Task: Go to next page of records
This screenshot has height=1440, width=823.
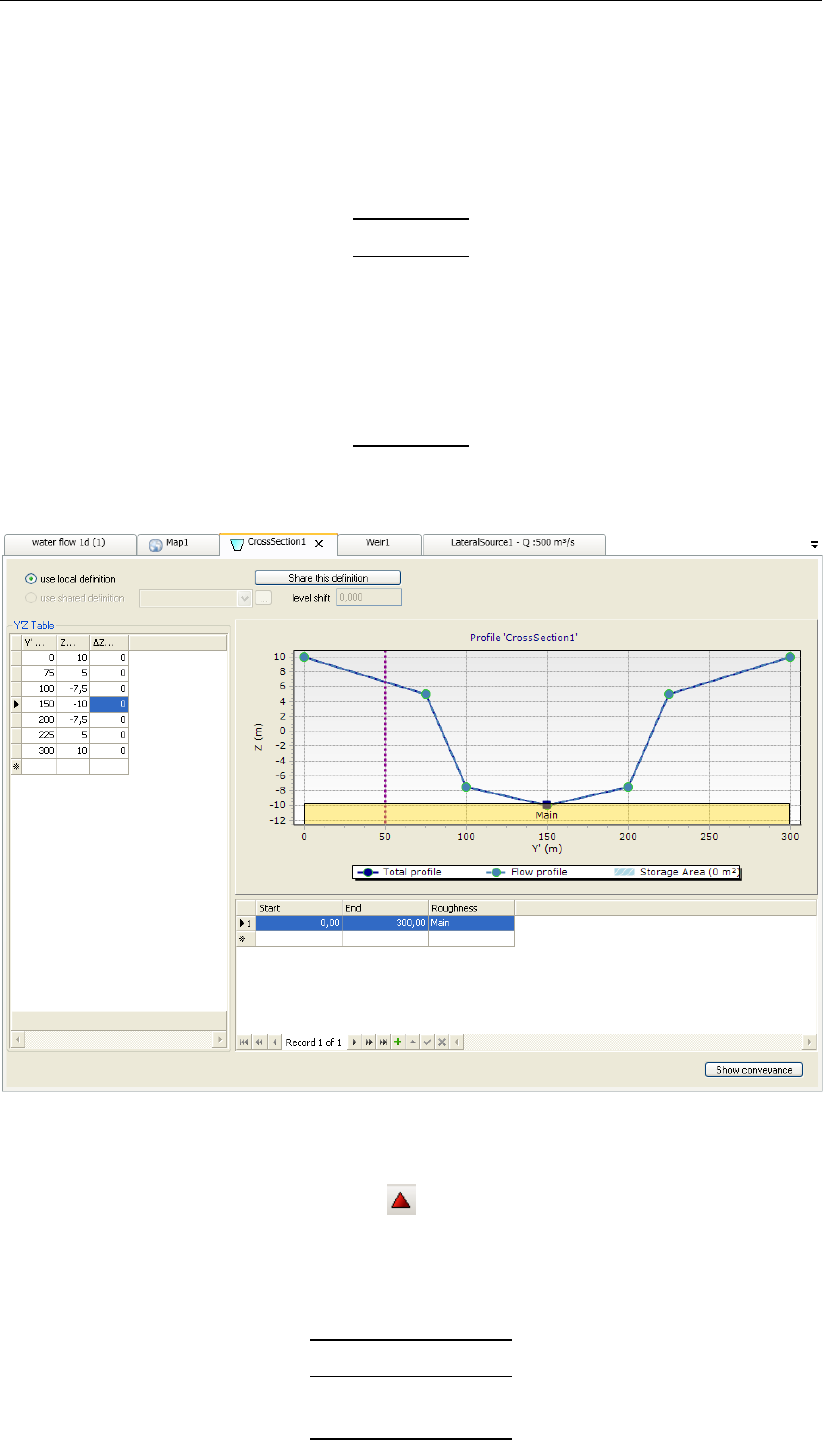Action: coord(369,1042)
